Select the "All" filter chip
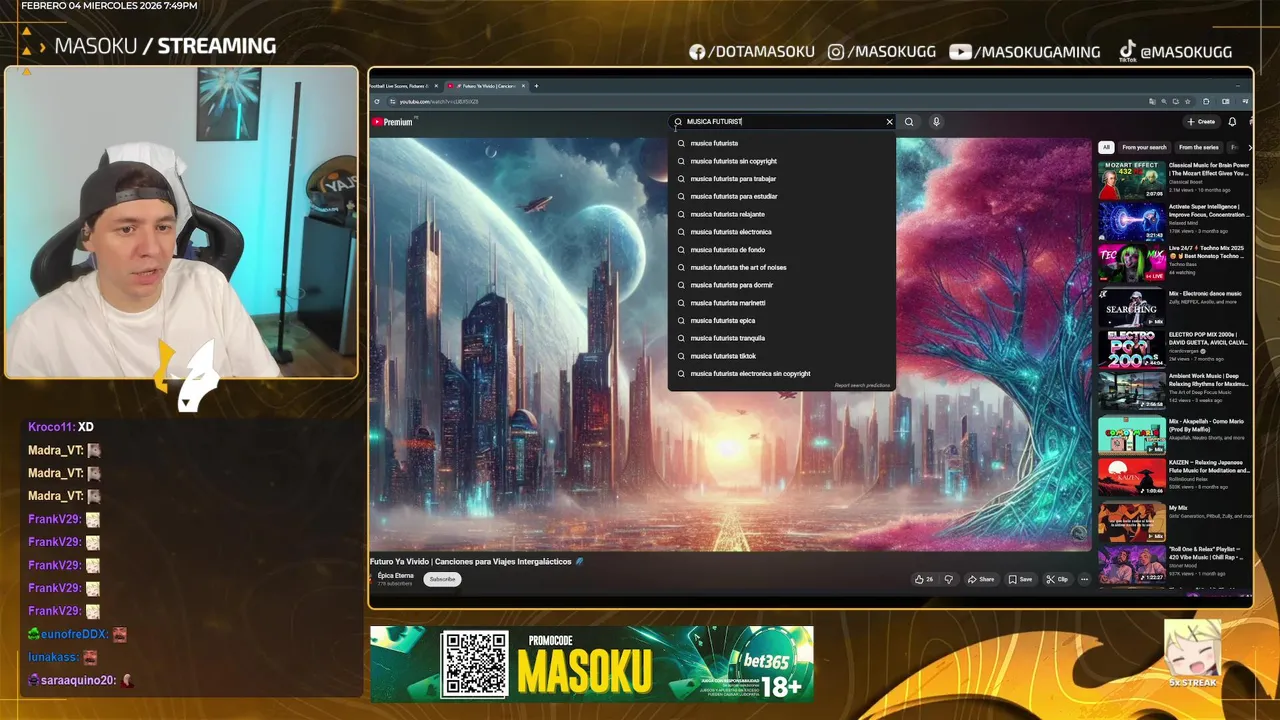The height and width of the screenshot is (720, 1280). 1106,147
